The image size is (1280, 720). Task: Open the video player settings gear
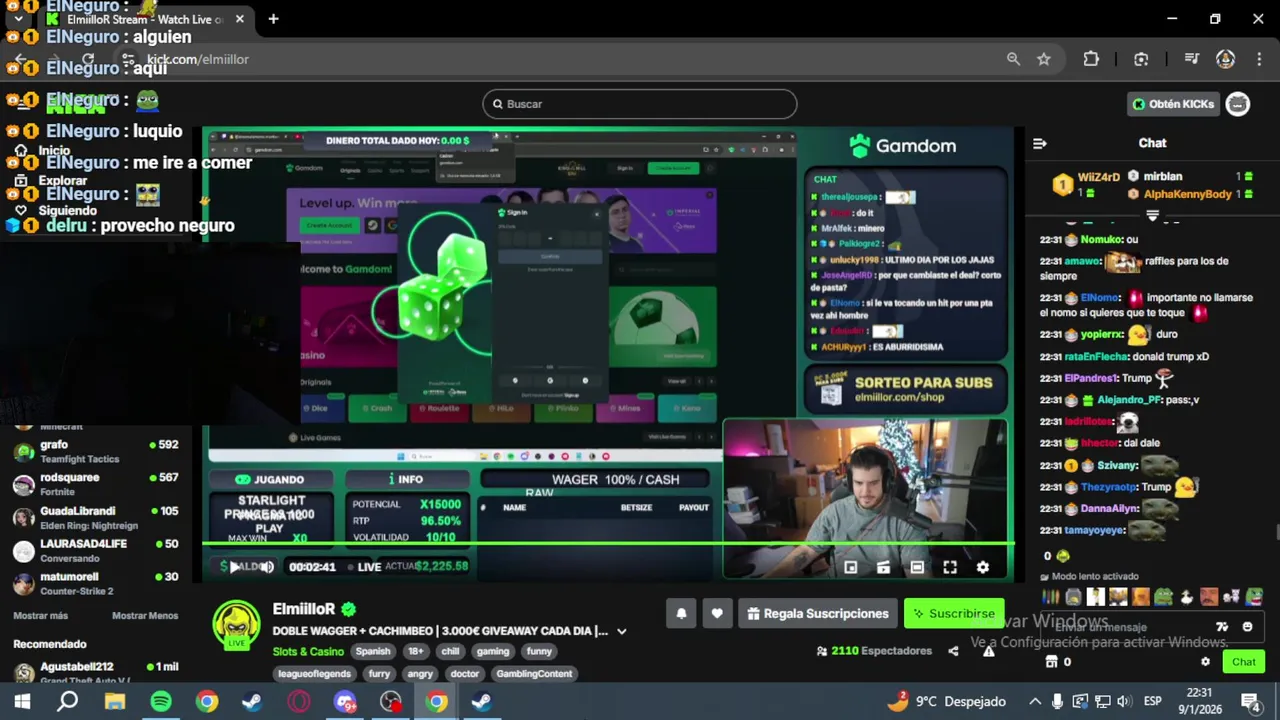(x=983, y=568)
